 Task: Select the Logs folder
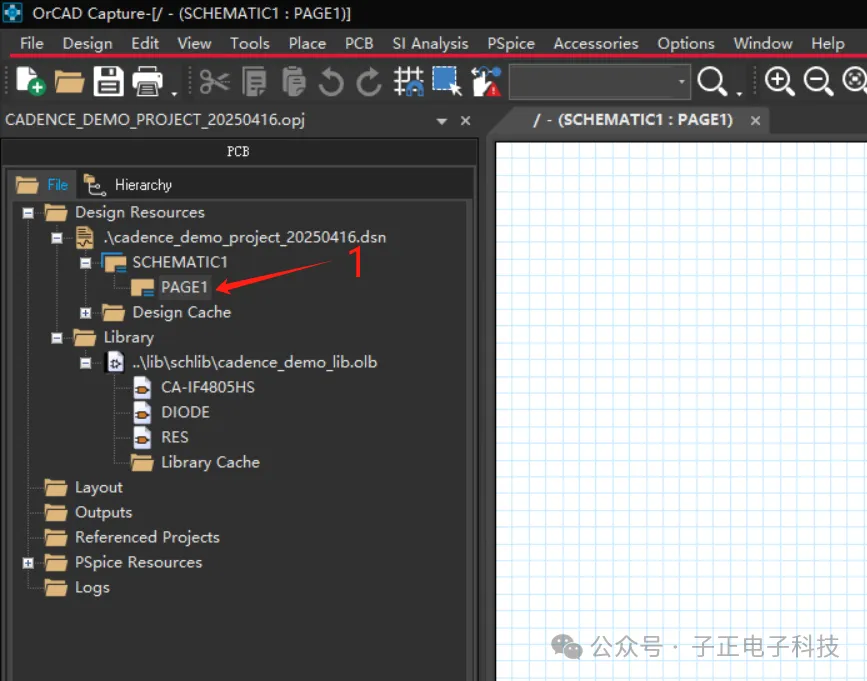tap(92, 588)
